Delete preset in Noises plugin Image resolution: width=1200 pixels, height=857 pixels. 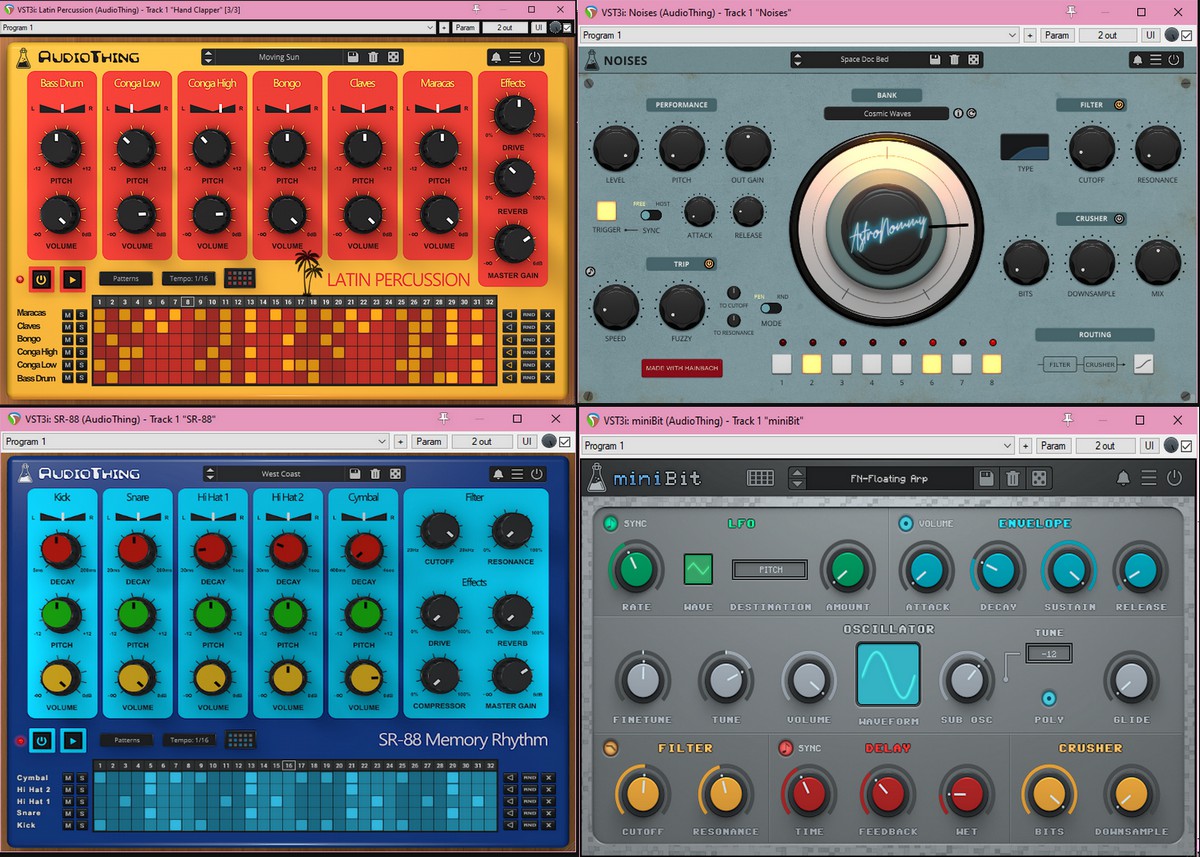(954, 60)
